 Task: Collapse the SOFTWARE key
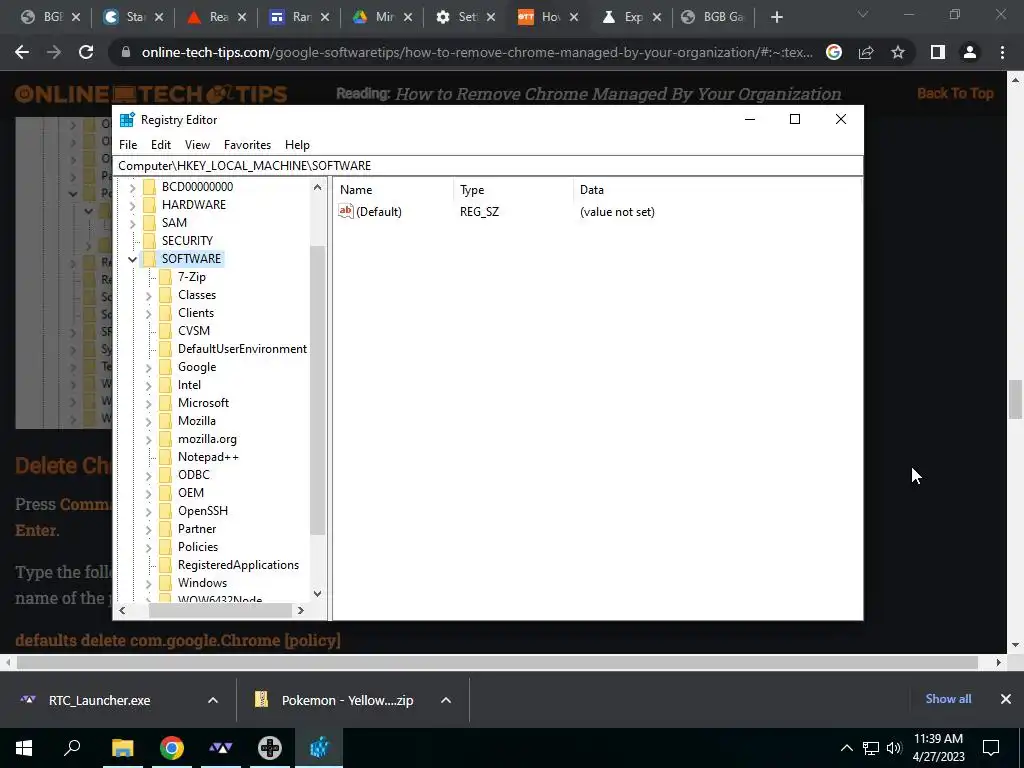coord(133,259)
